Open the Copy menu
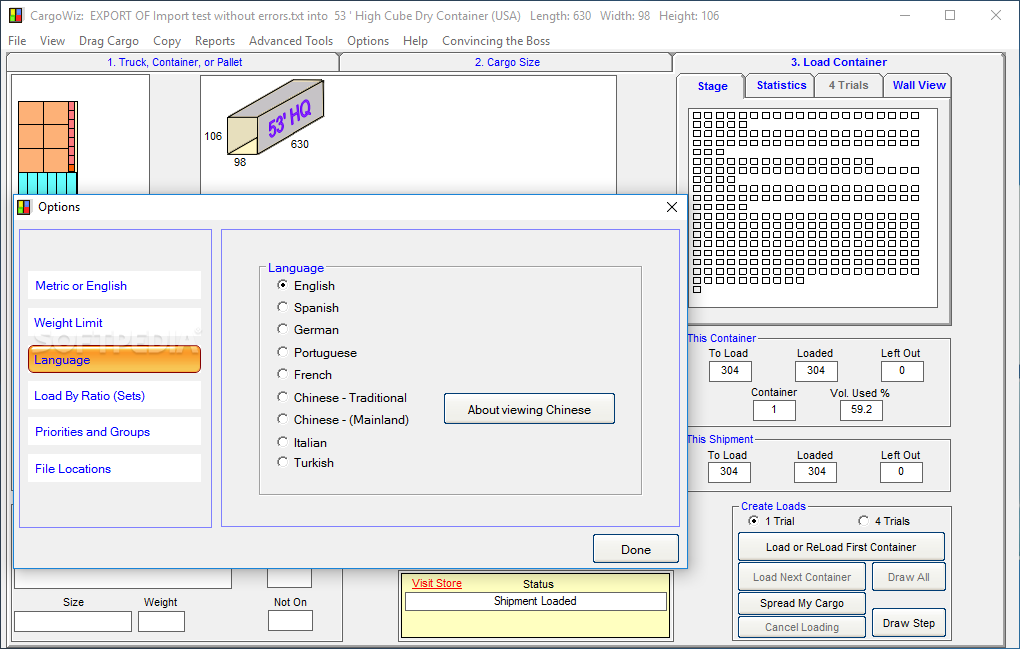1020x649 pixels. (x=167, y=41)
